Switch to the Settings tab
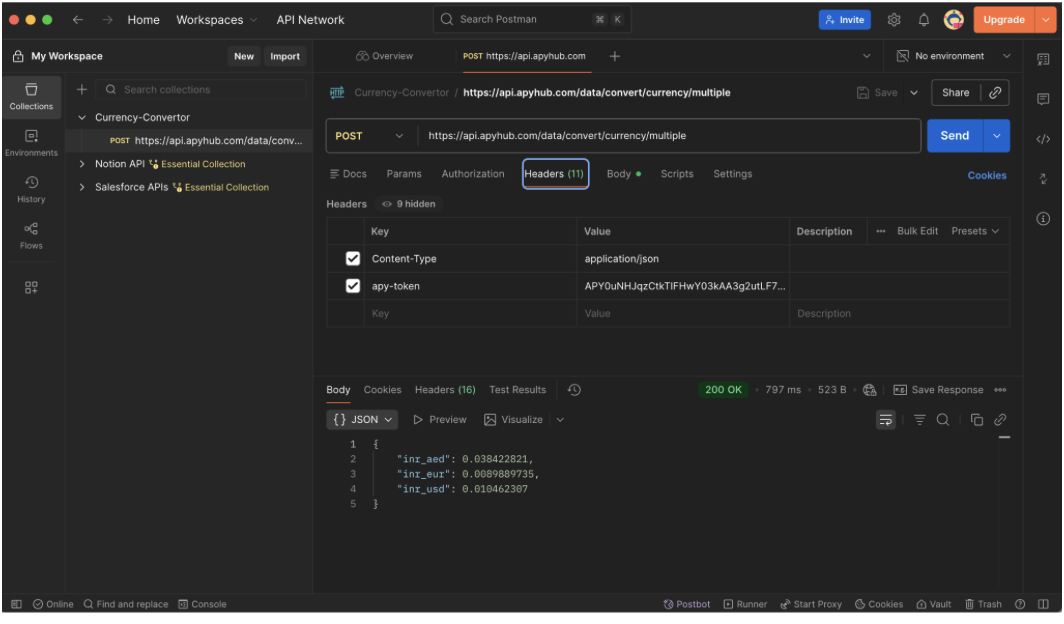Viewport: 1064px width, 624px height. coord(733,174)
